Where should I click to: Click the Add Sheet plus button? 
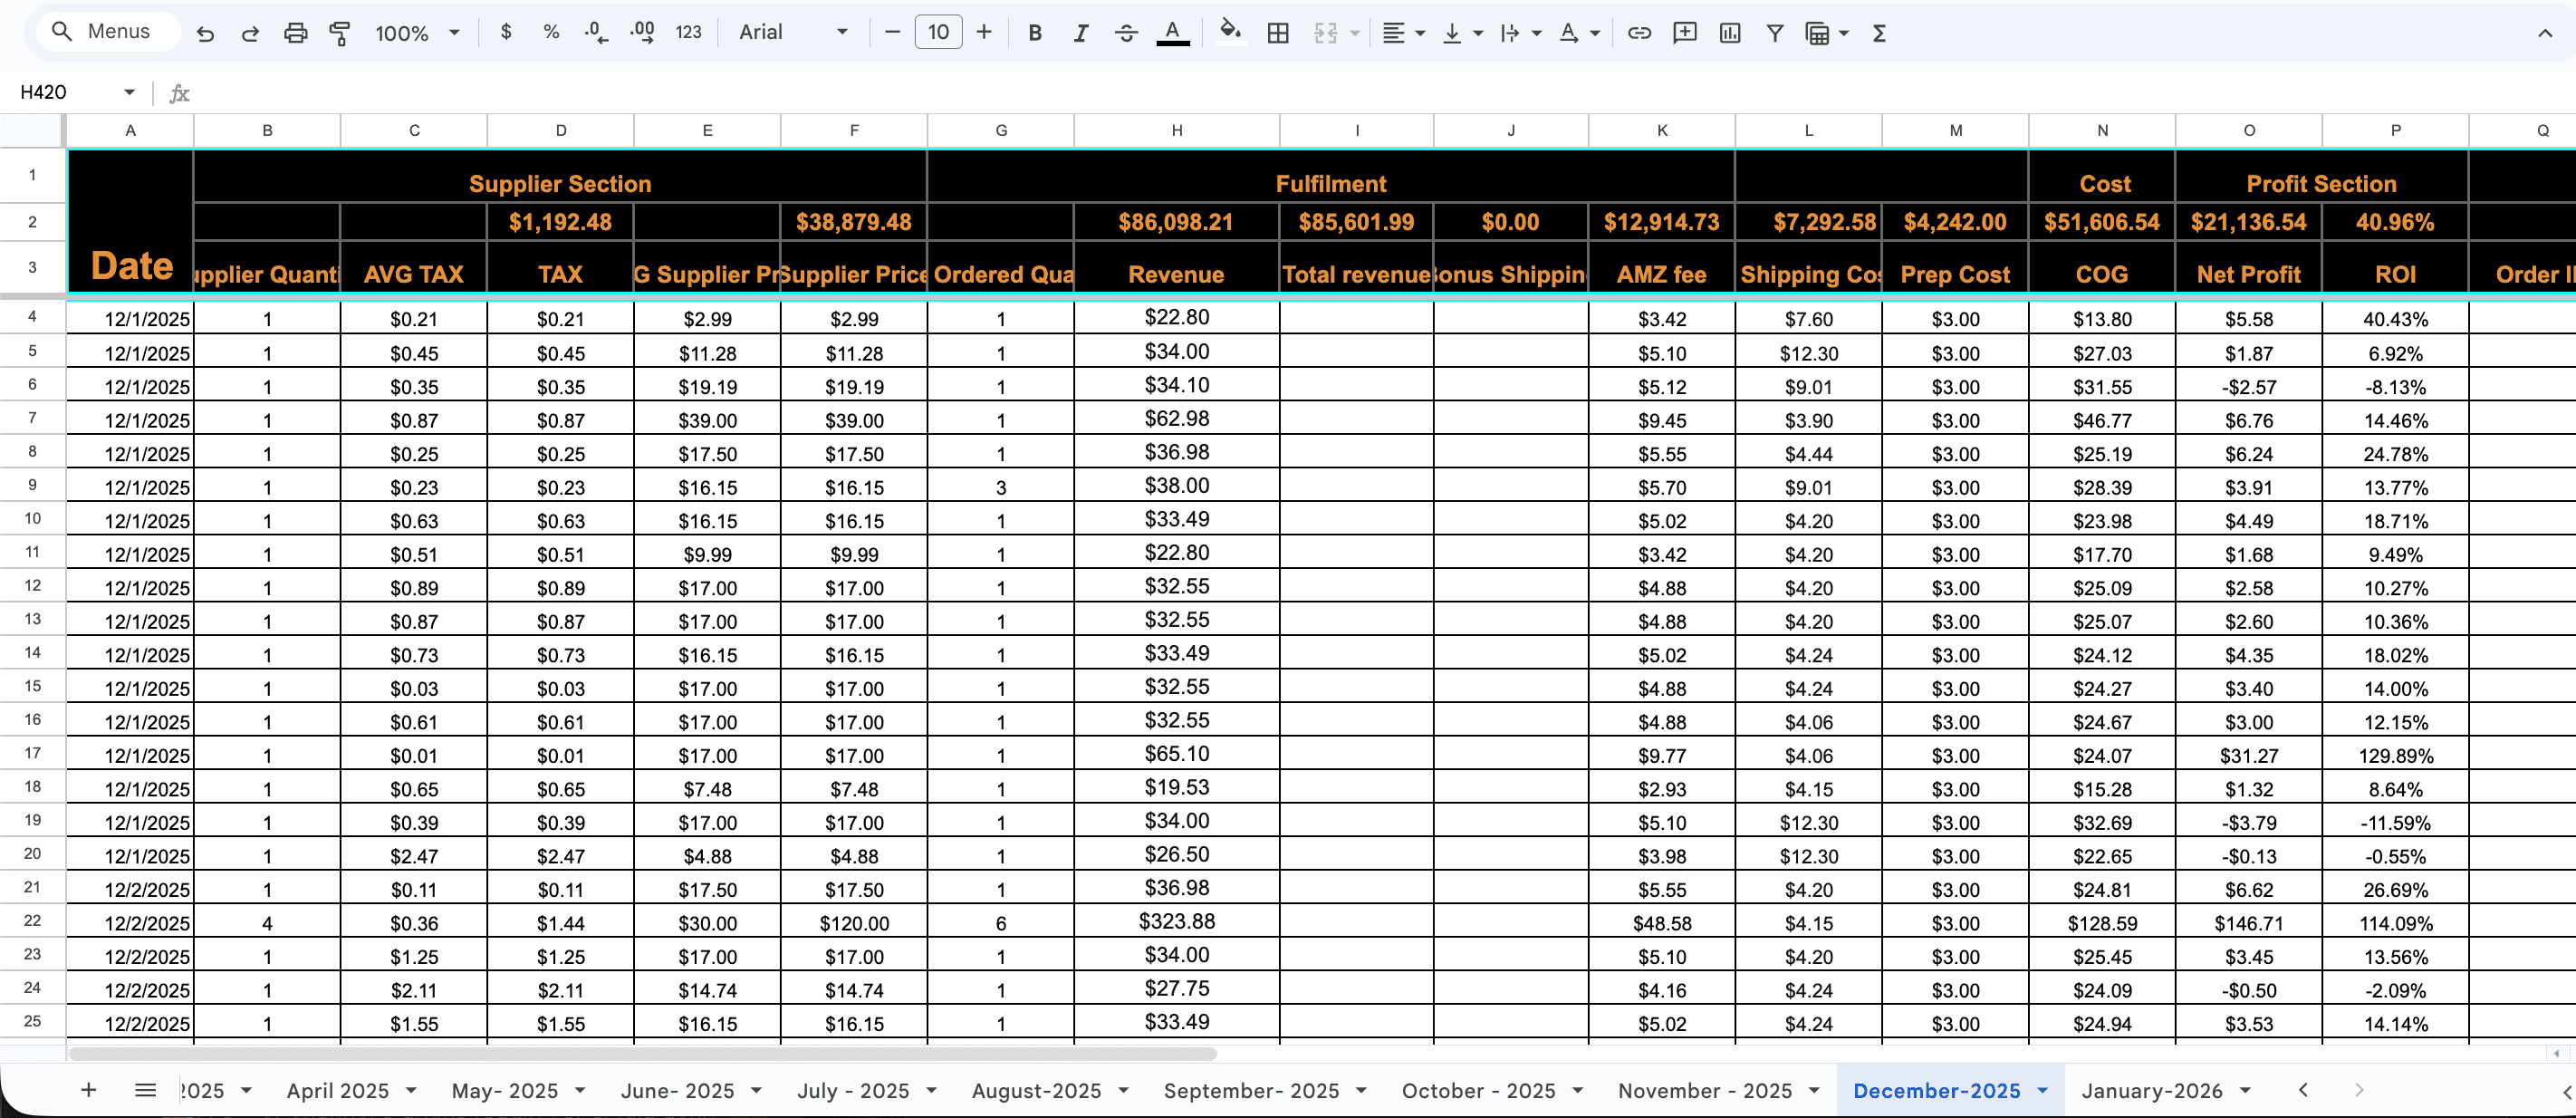88,1090
